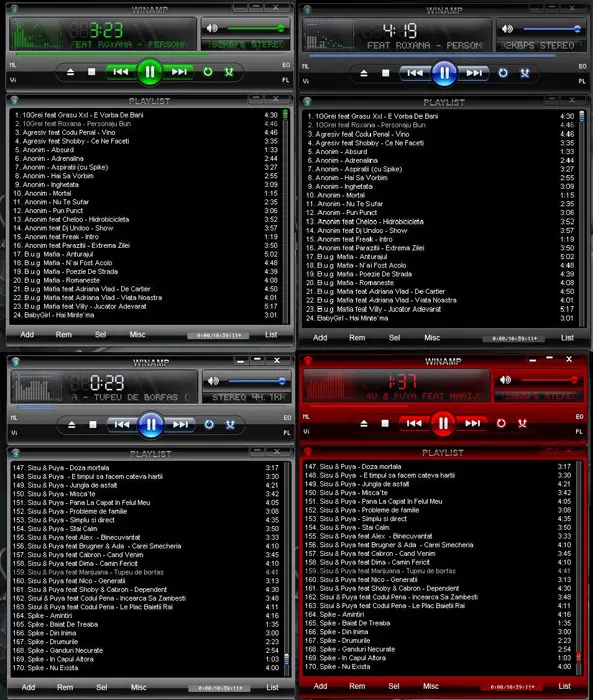Toggle repeat in top-right blue Winamp

pyautogui.click(x=503, y=73)
